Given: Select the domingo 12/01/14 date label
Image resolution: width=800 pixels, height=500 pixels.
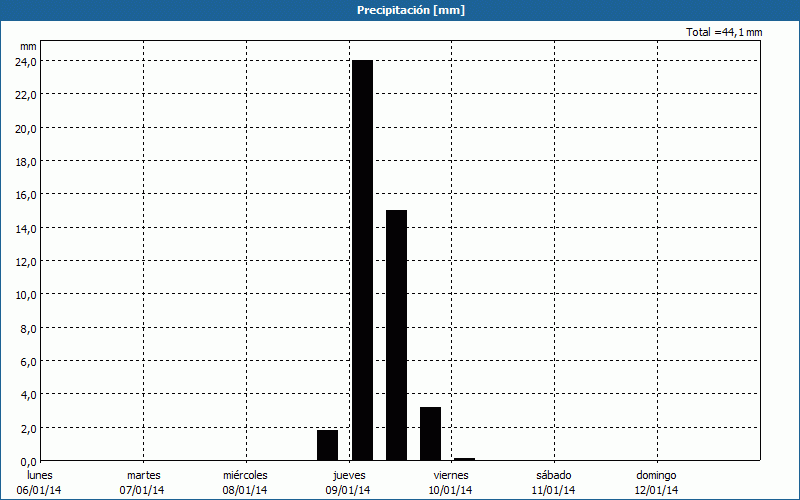Looking at the screenshot, I should 656,482.
